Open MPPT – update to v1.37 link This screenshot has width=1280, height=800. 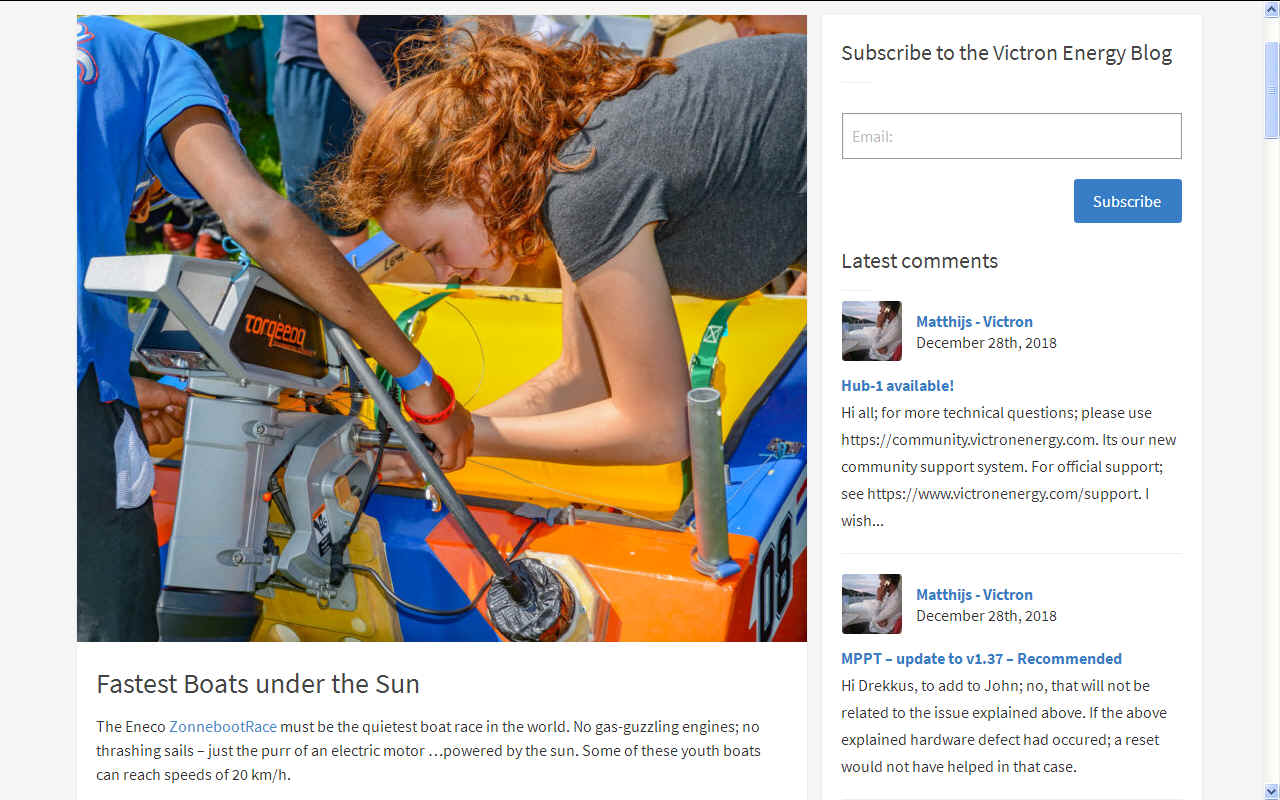tap(981, 658)
